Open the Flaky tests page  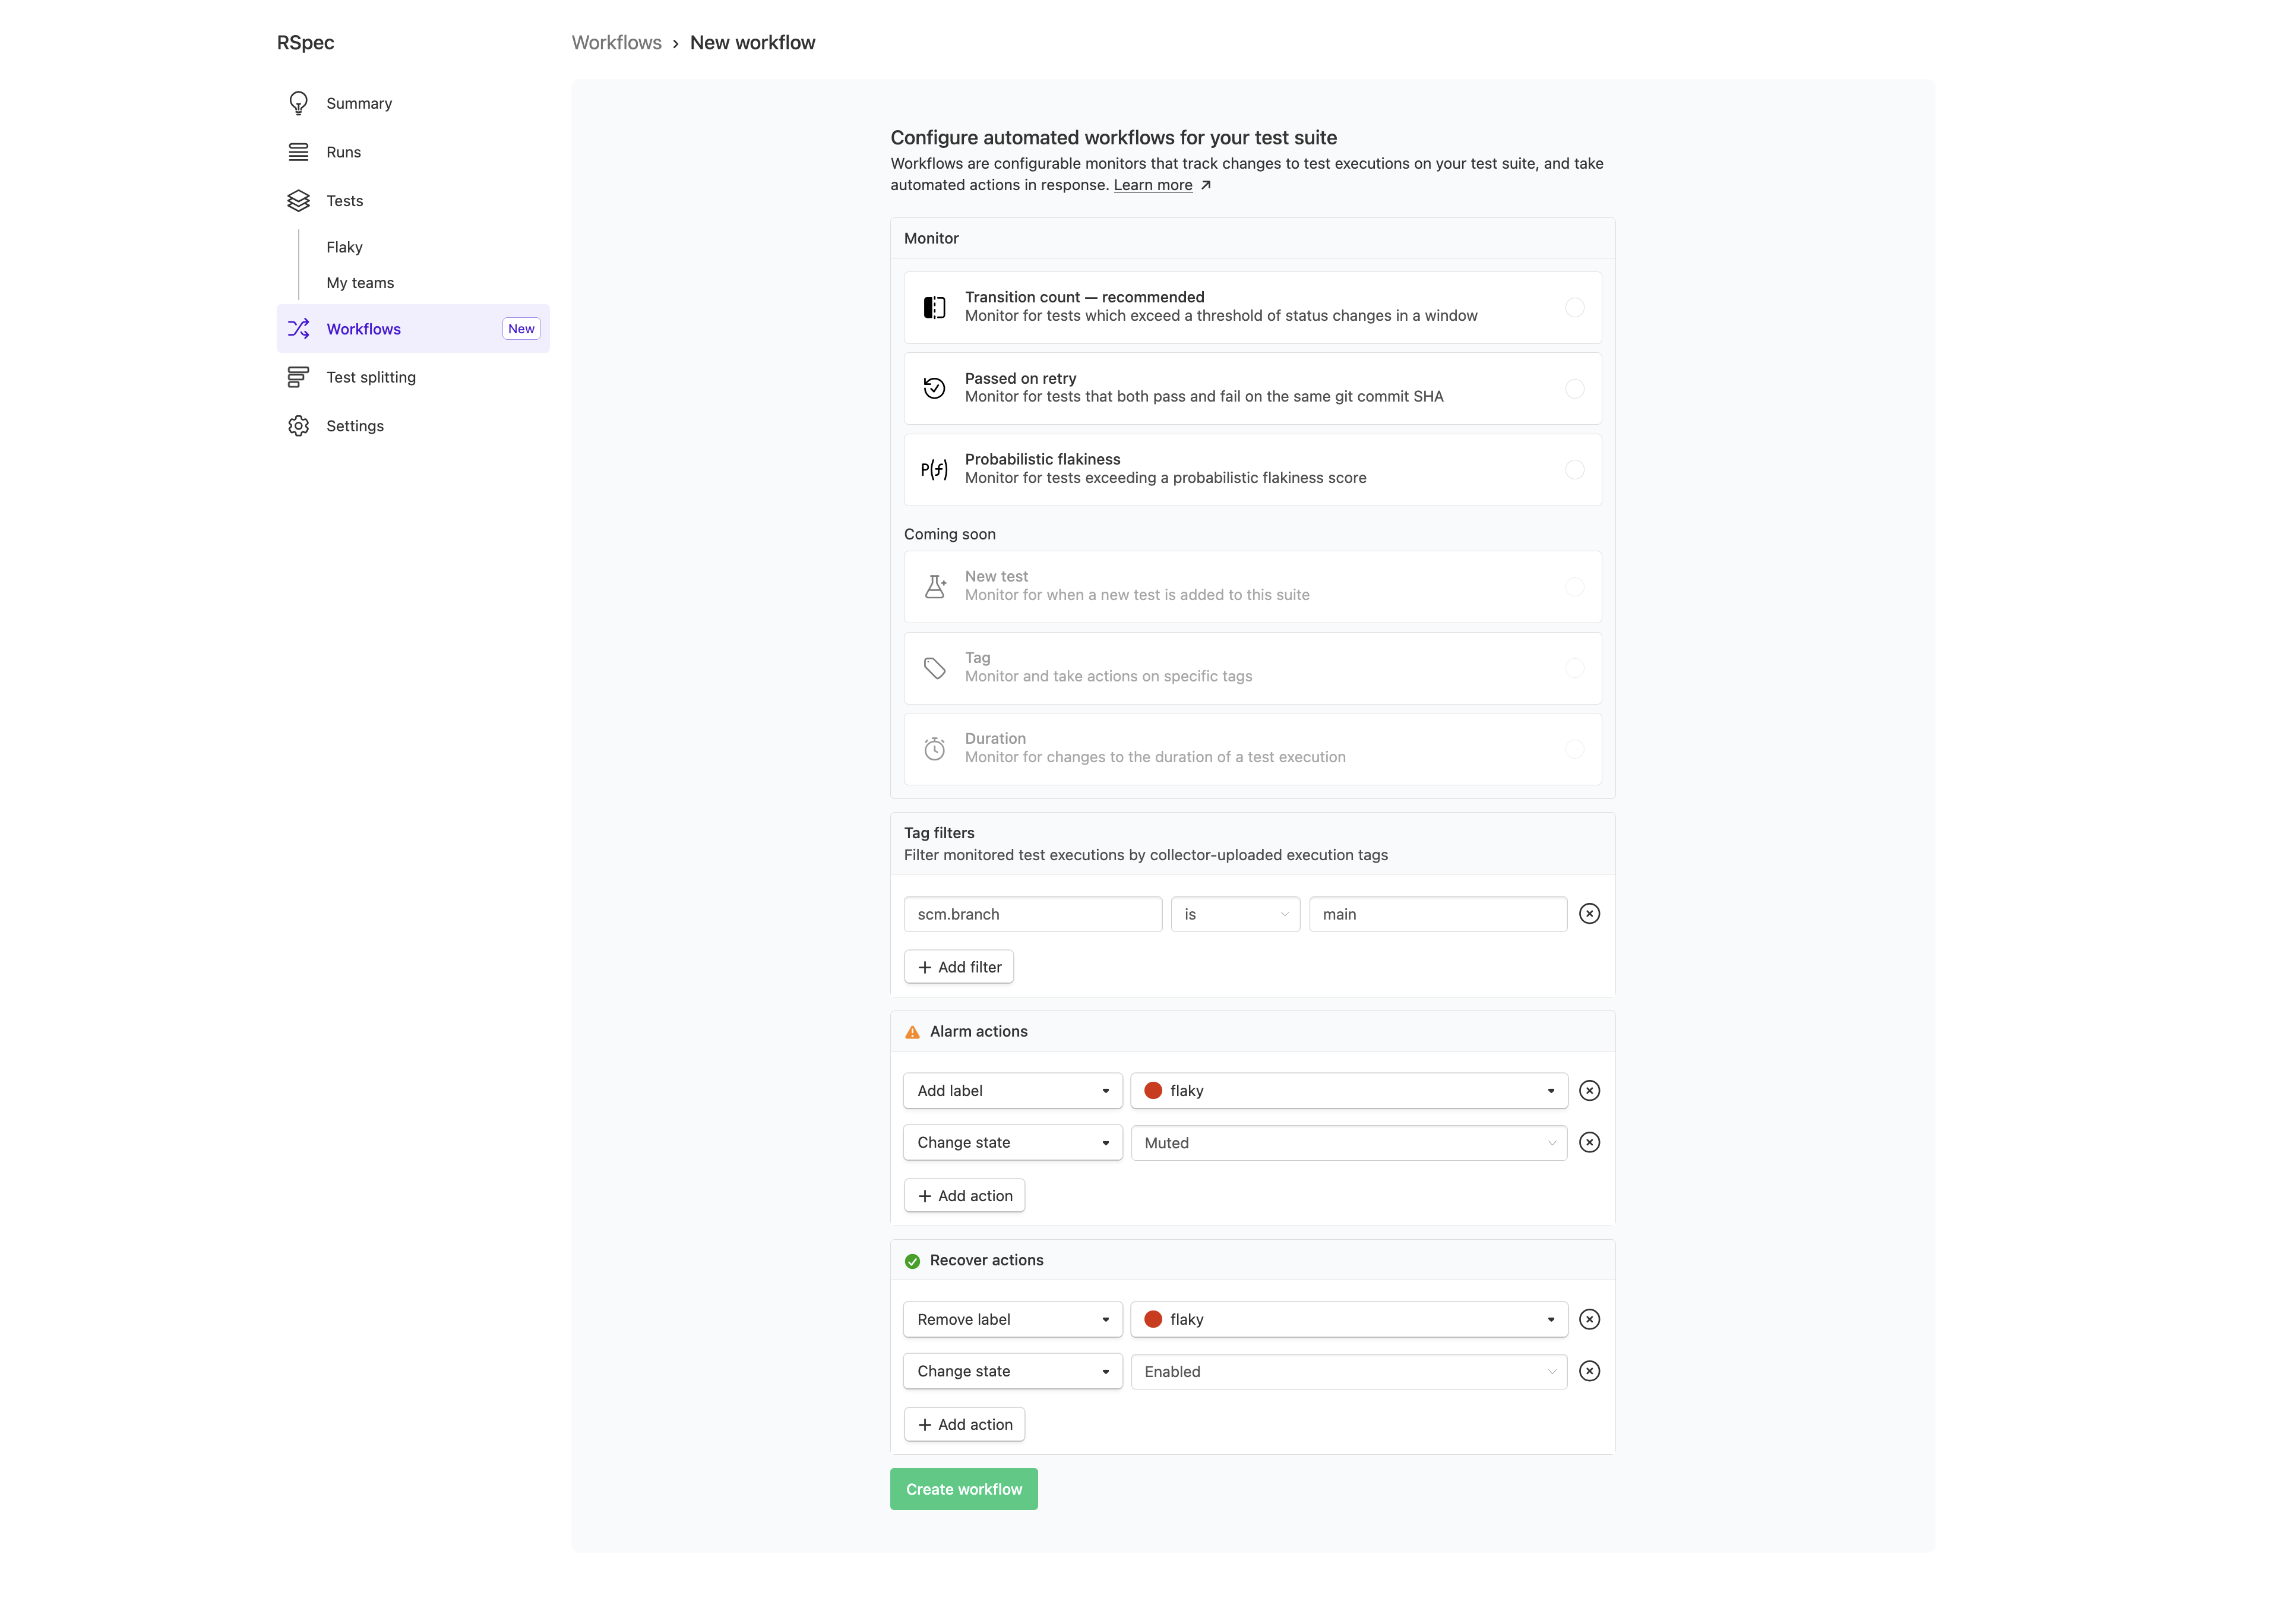pos(344,247)
